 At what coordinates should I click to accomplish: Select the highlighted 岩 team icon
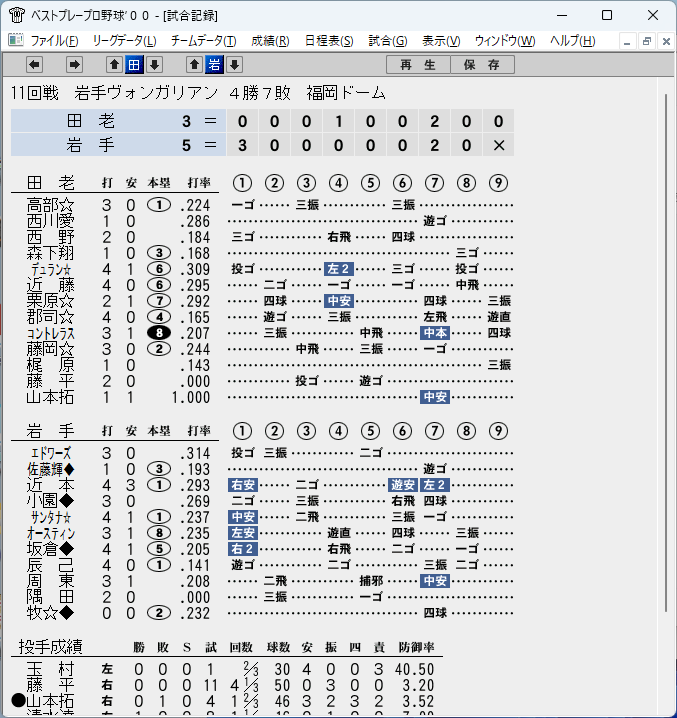tap(214, 65)
